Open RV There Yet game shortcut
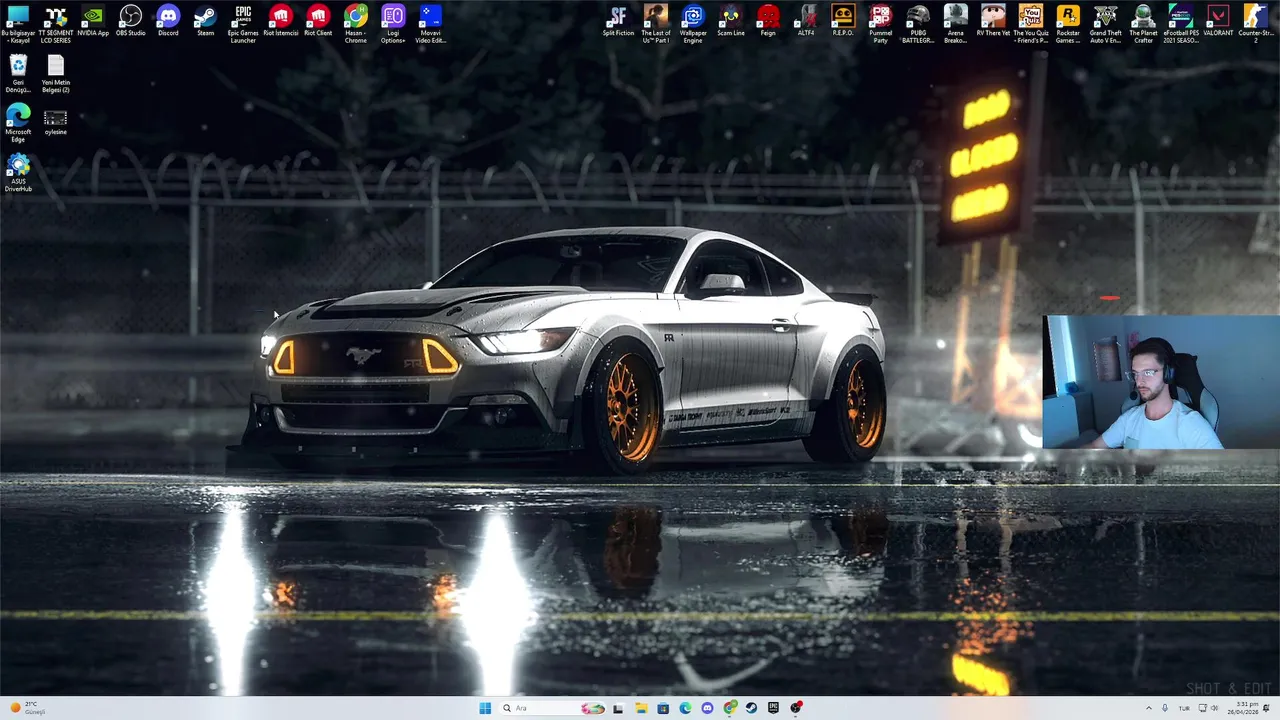The height and width of the screenshot is (720, 1280). click(x=993, y=21)
